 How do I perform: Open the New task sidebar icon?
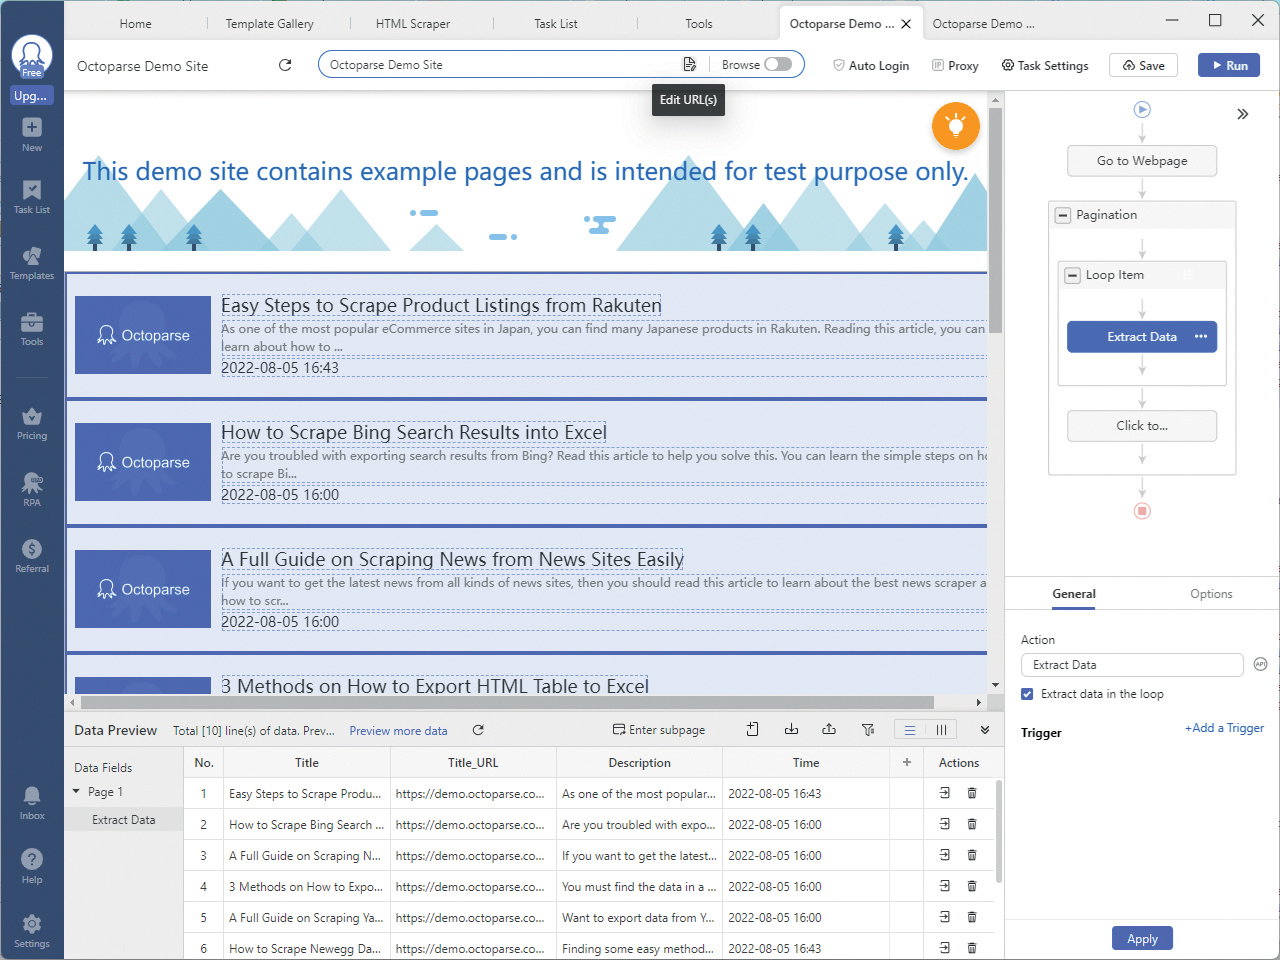click(32, 134)
